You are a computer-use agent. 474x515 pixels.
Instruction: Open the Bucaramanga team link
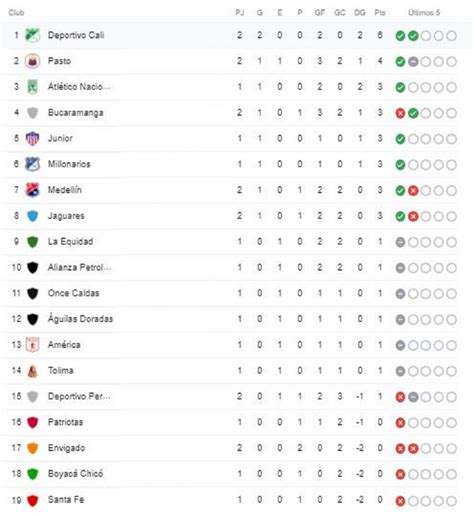coord(76,113)
